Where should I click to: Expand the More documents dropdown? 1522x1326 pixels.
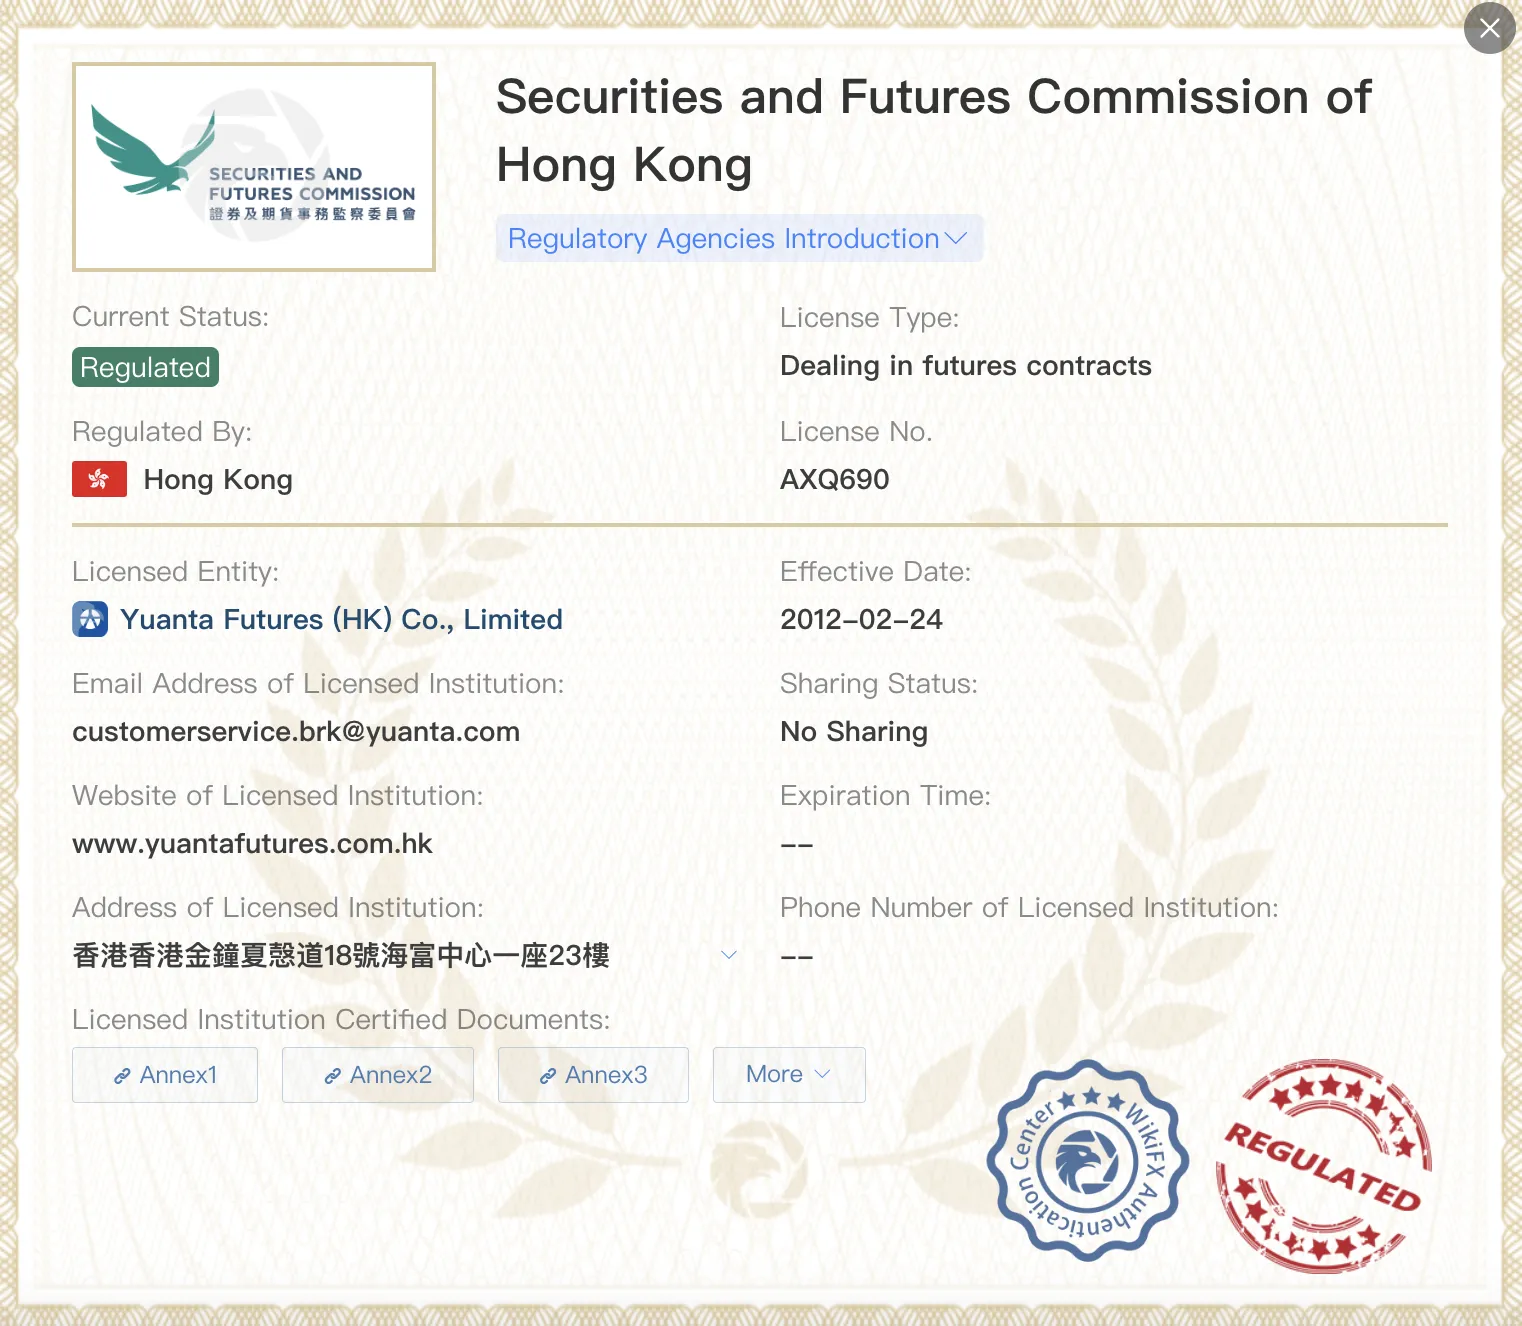tap(789, 1075)
